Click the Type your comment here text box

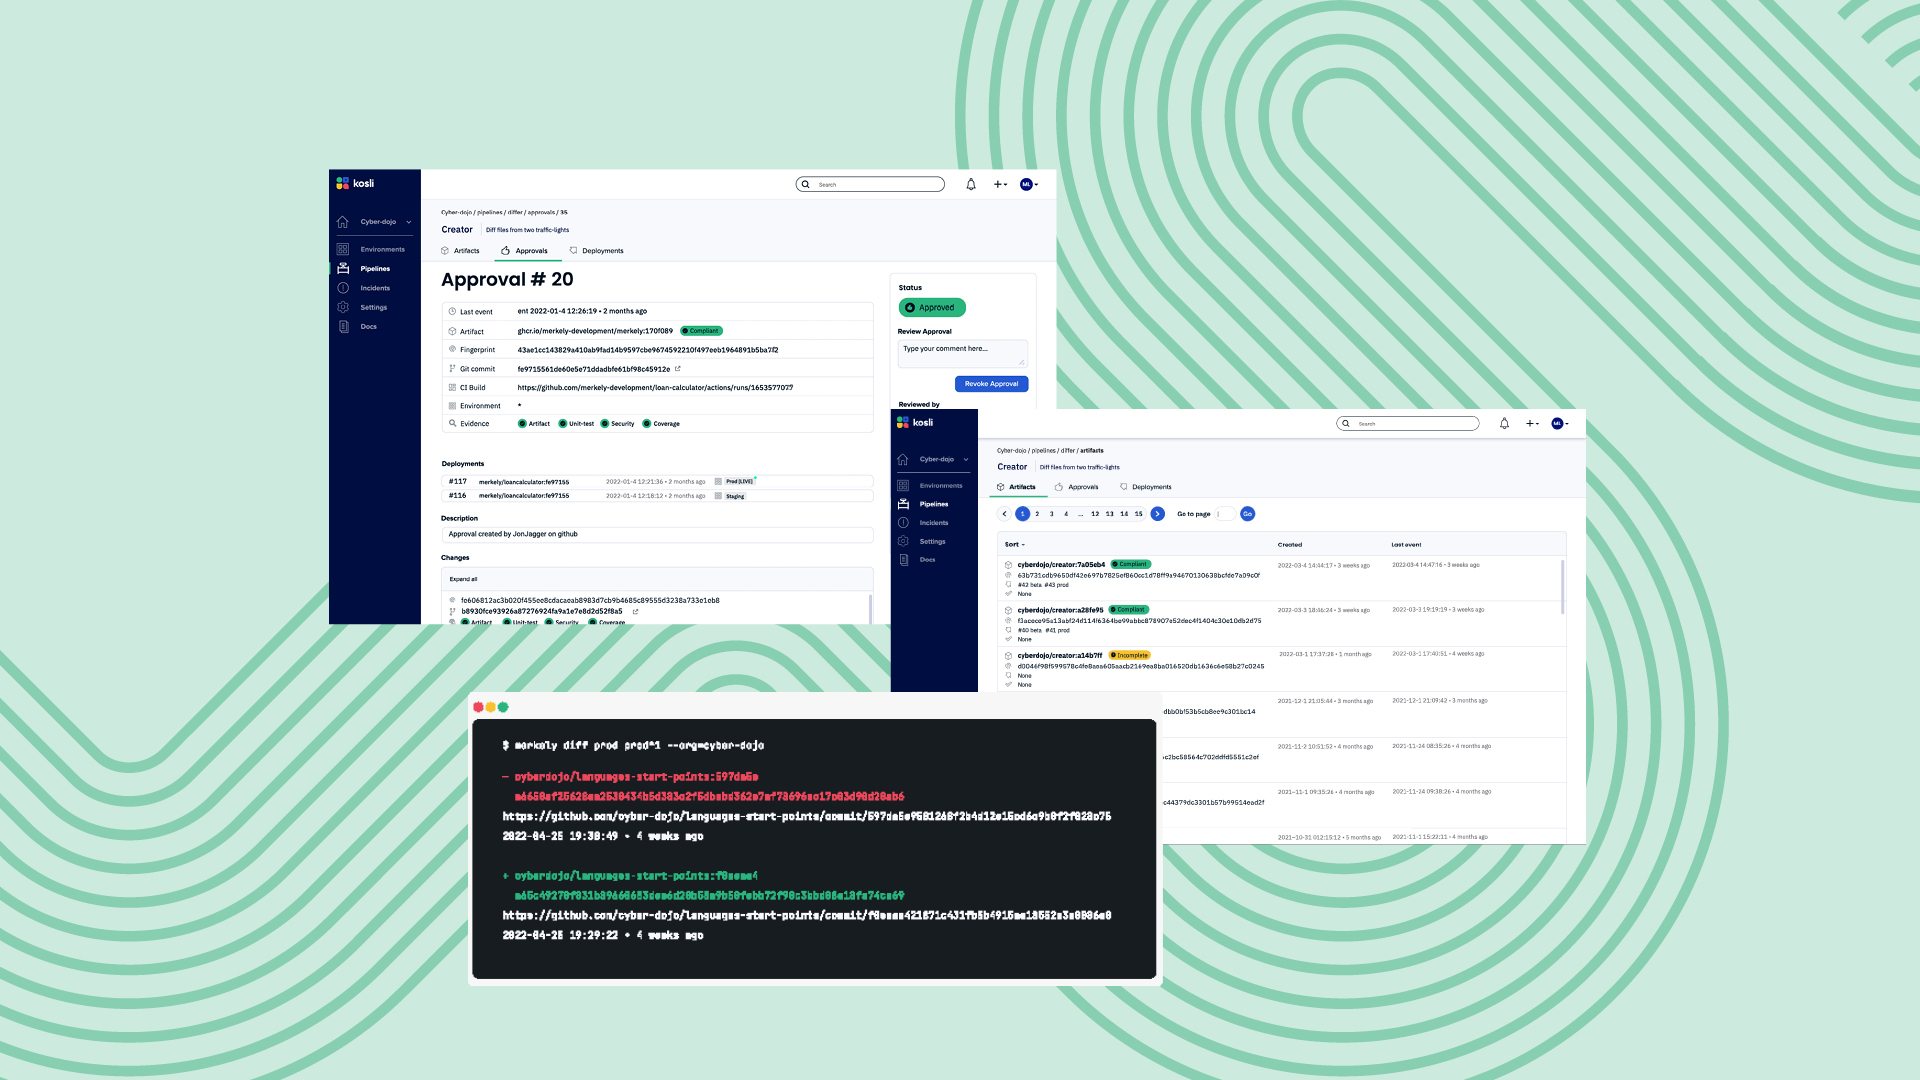click(962, 354)
